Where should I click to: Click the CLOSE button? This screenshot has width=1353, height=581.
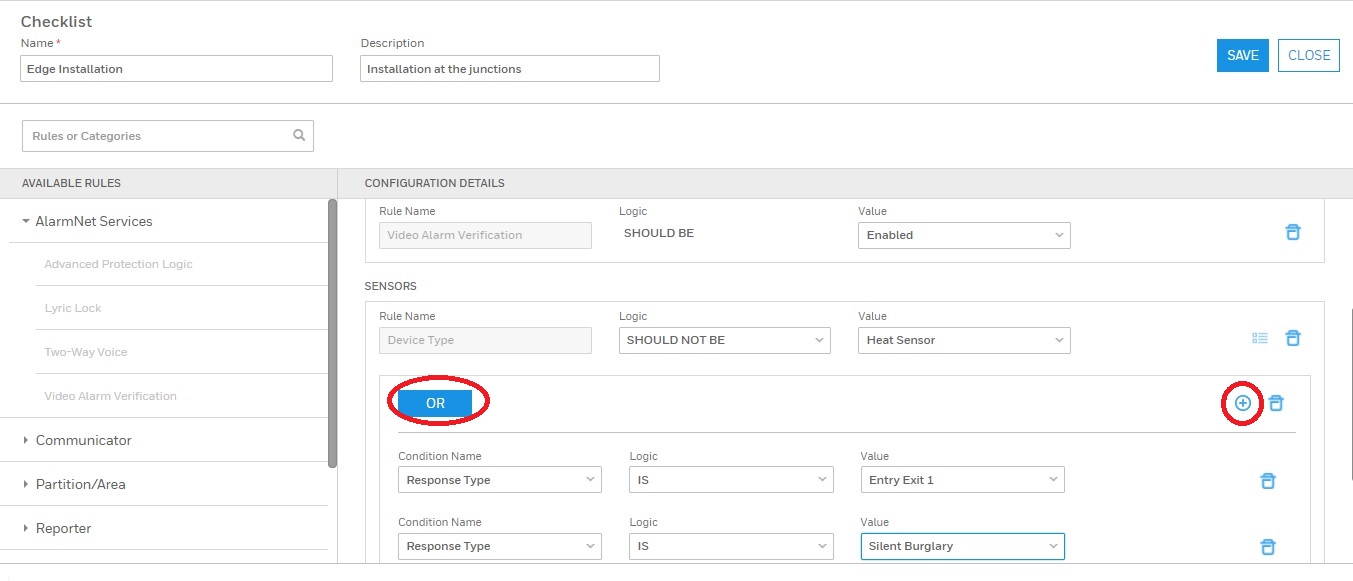click(x=1308, y=56)
